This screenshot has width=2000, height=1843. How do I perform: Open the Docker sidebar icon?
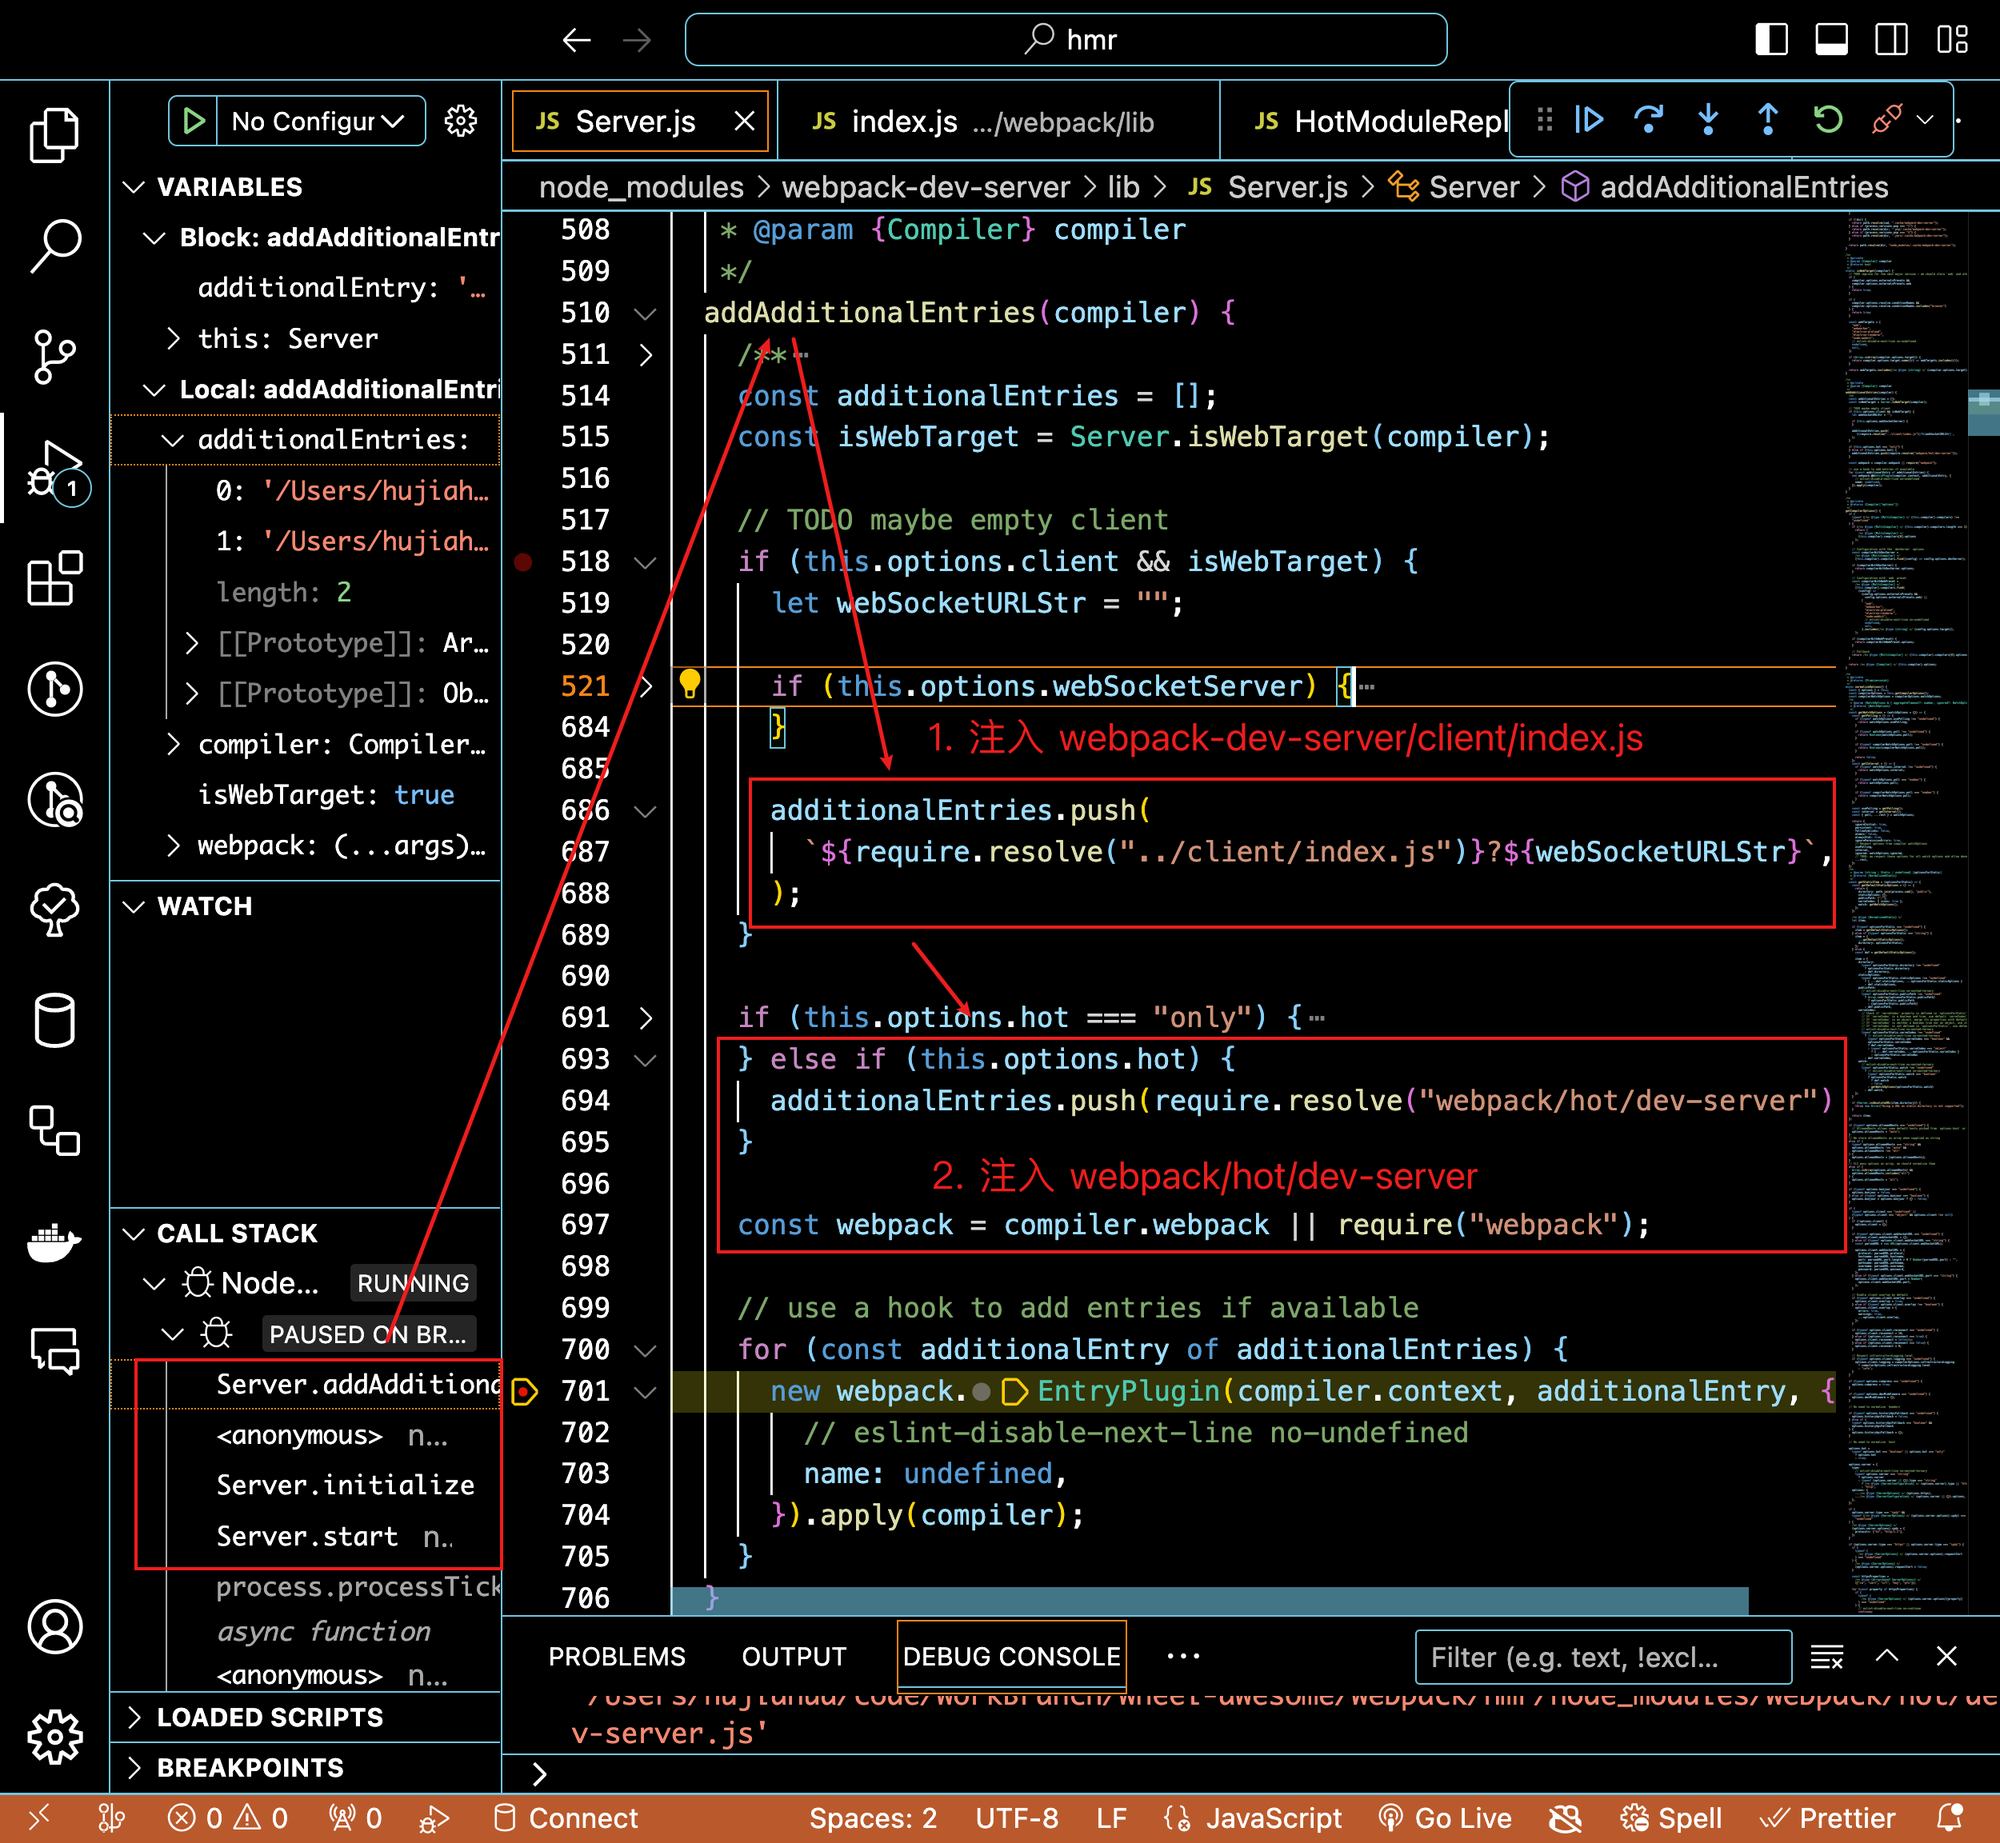pos(54,1243)
